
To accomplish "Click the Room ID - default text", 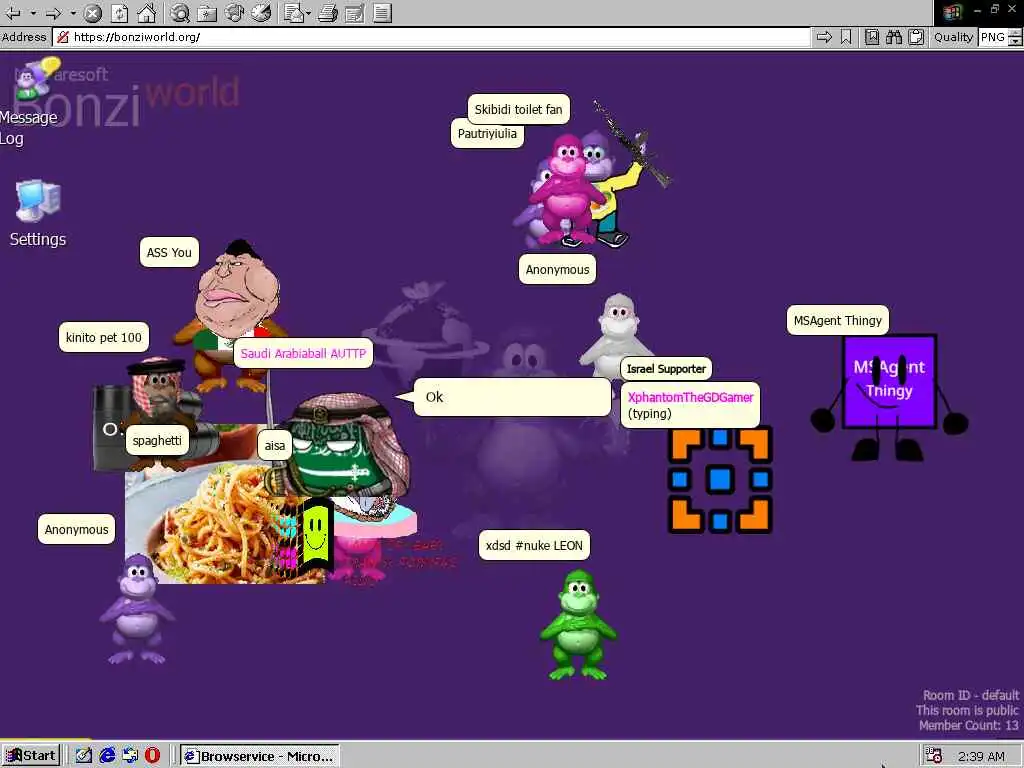I will [x=970, y=696].
